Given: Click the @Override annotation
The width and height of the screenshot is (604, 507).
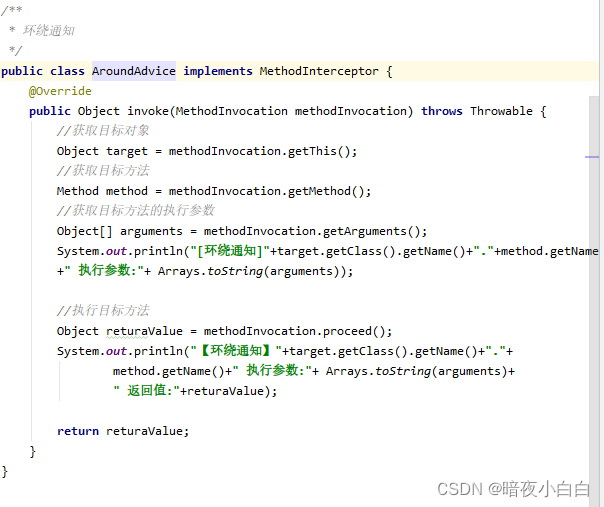Looking at the screenshot, I should point(60,91).
